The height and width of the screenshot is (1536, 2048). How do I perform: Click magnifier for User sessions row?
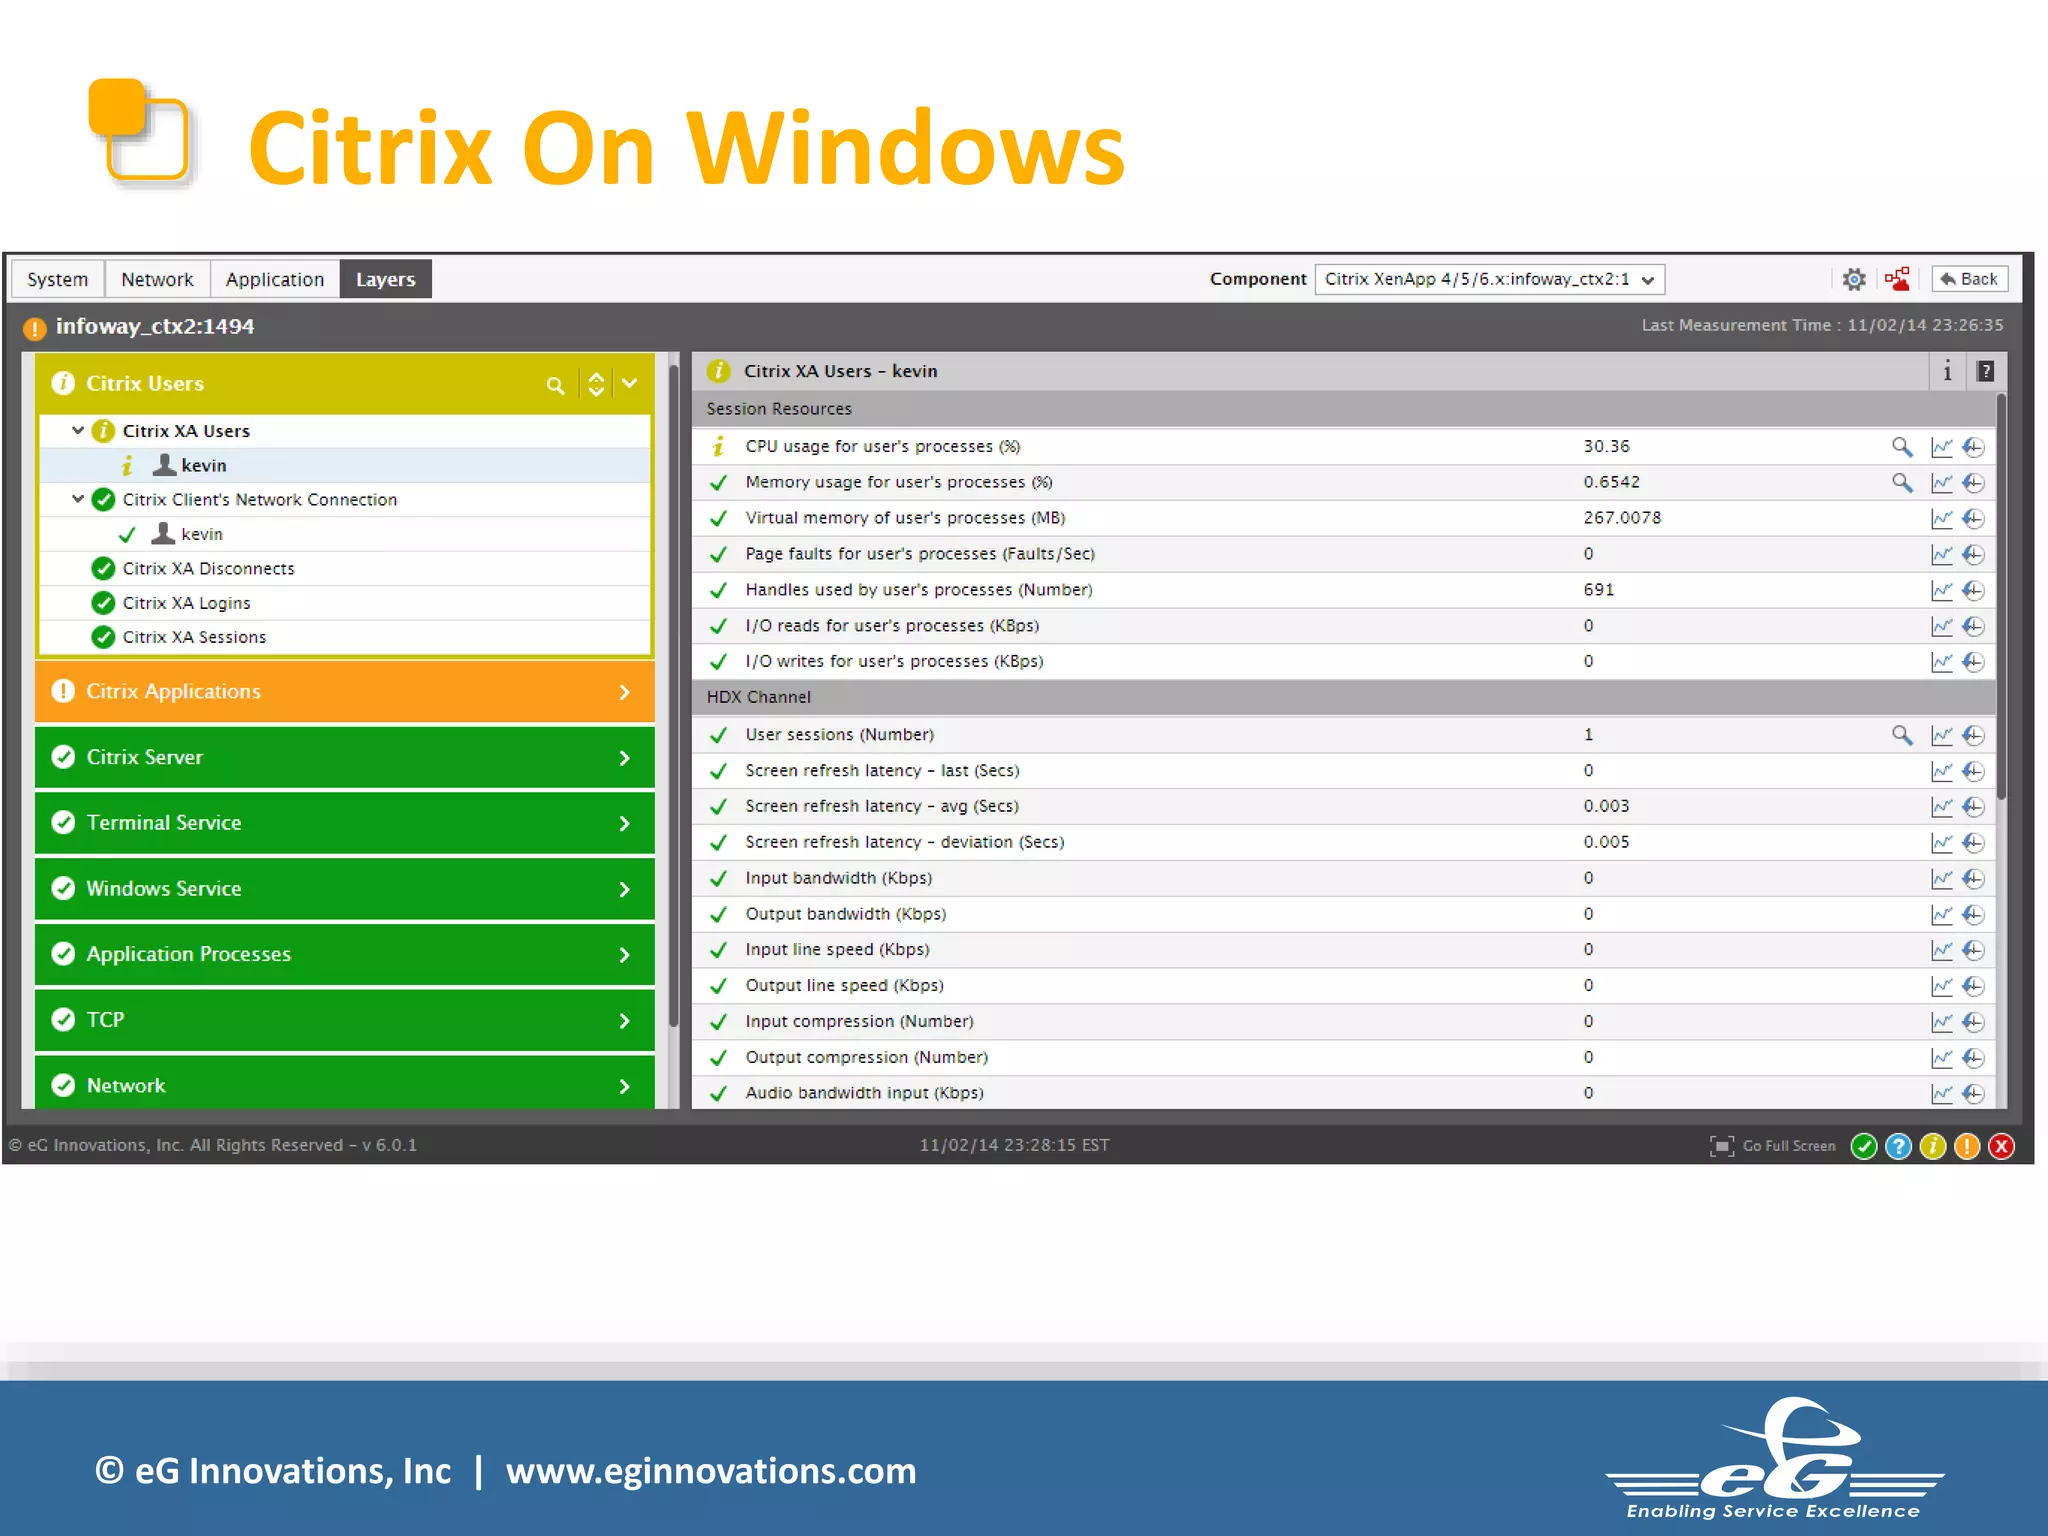click(1902, 735)
